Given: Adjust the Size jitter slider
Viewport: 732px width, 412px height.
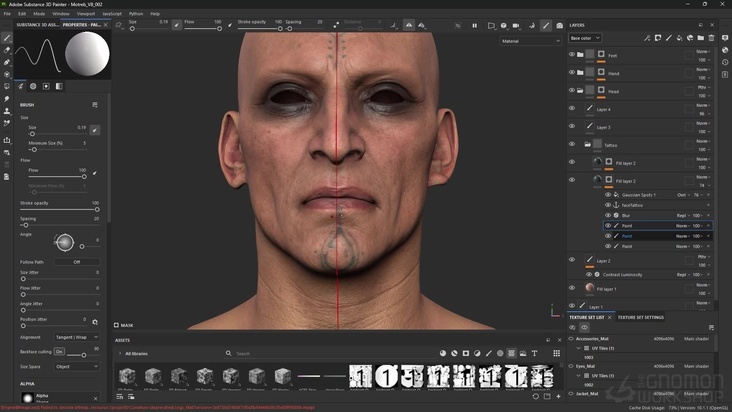Looking at the screenshot, I should (60, 279).
